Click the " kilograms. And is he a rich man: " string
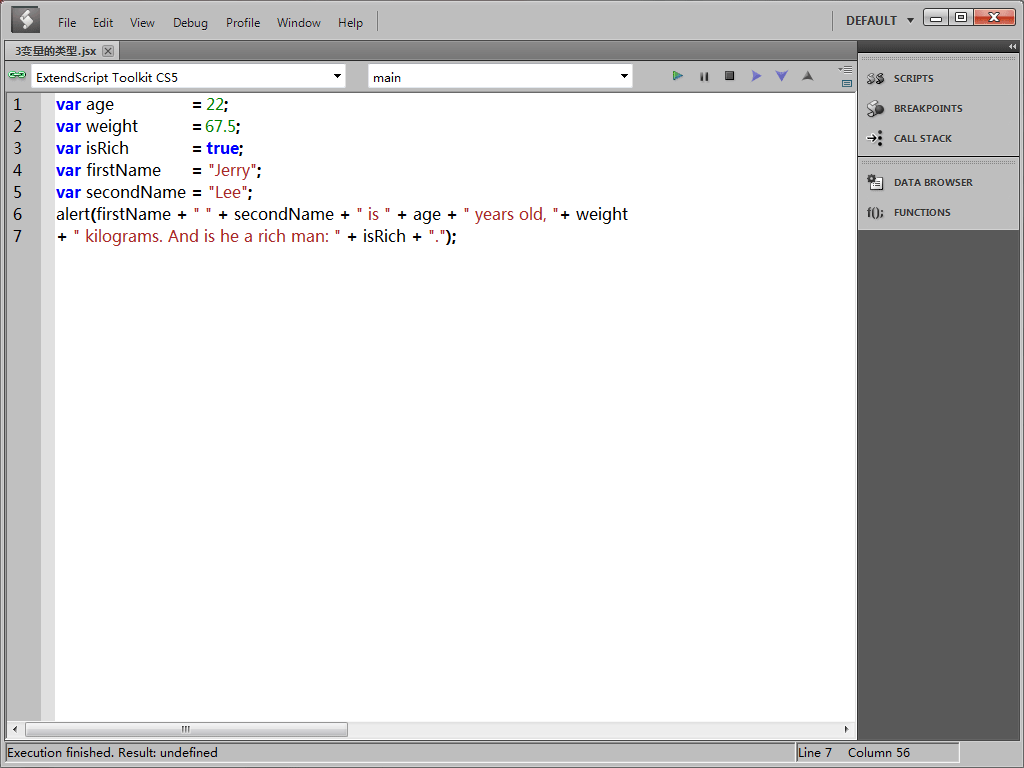This screenshot has width=1024, height=768. [x=207, y=236]
